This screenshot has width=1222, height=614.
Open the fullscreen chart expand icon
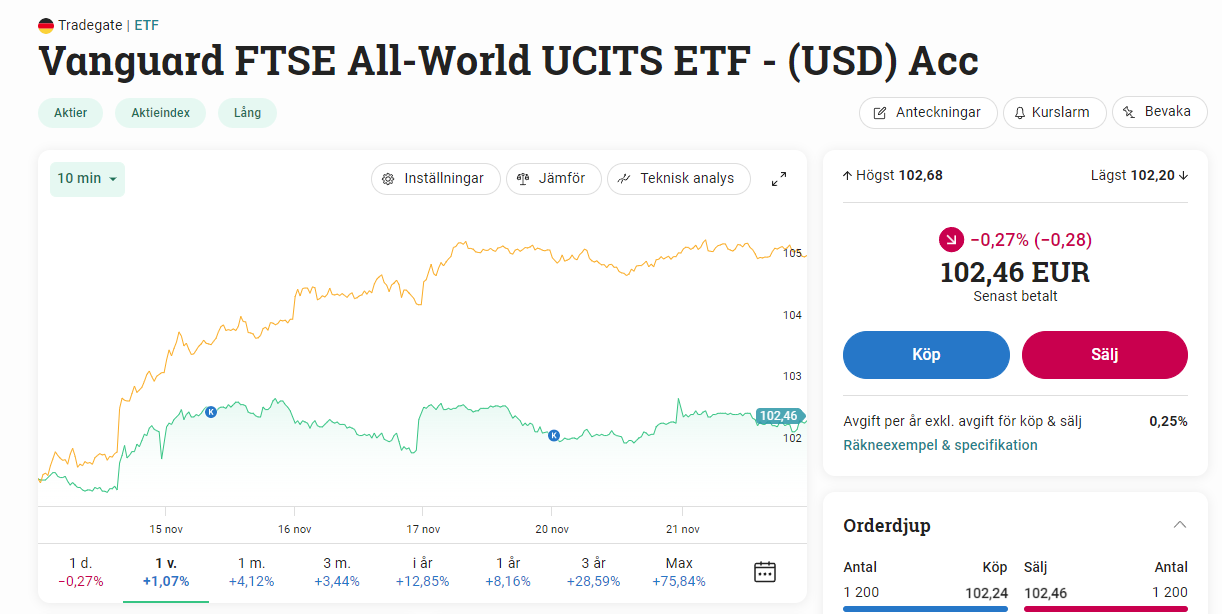779,179
